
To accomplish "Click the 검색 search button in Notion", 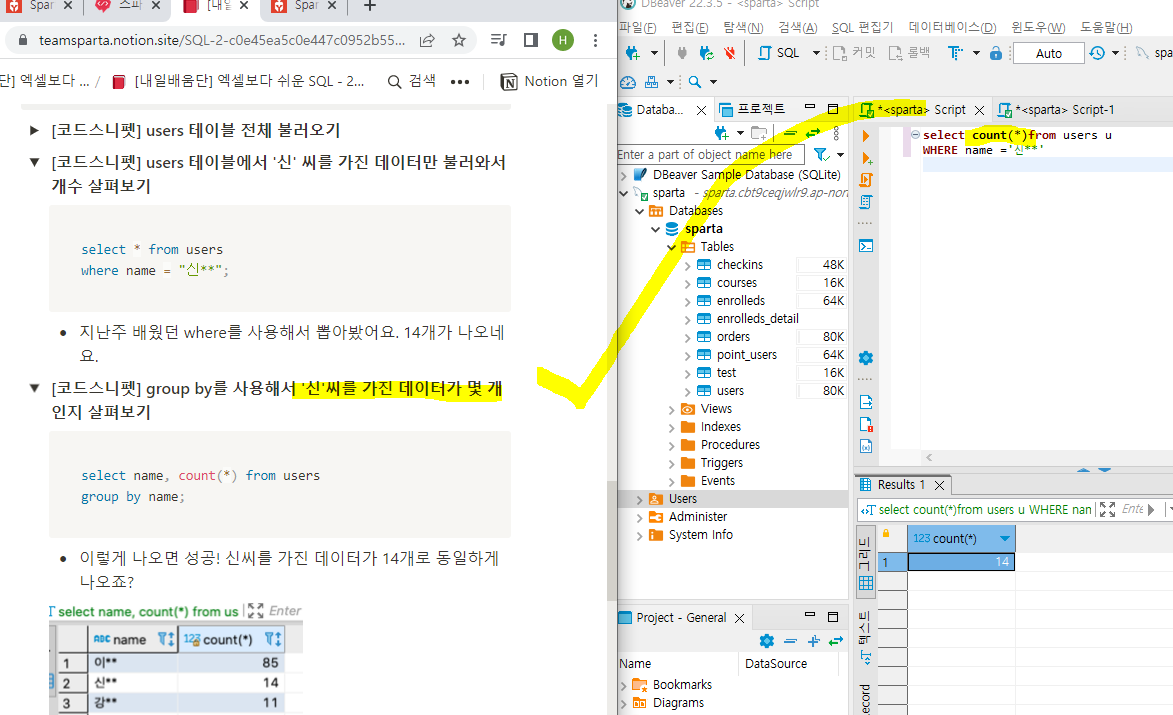I will (411, 82).
